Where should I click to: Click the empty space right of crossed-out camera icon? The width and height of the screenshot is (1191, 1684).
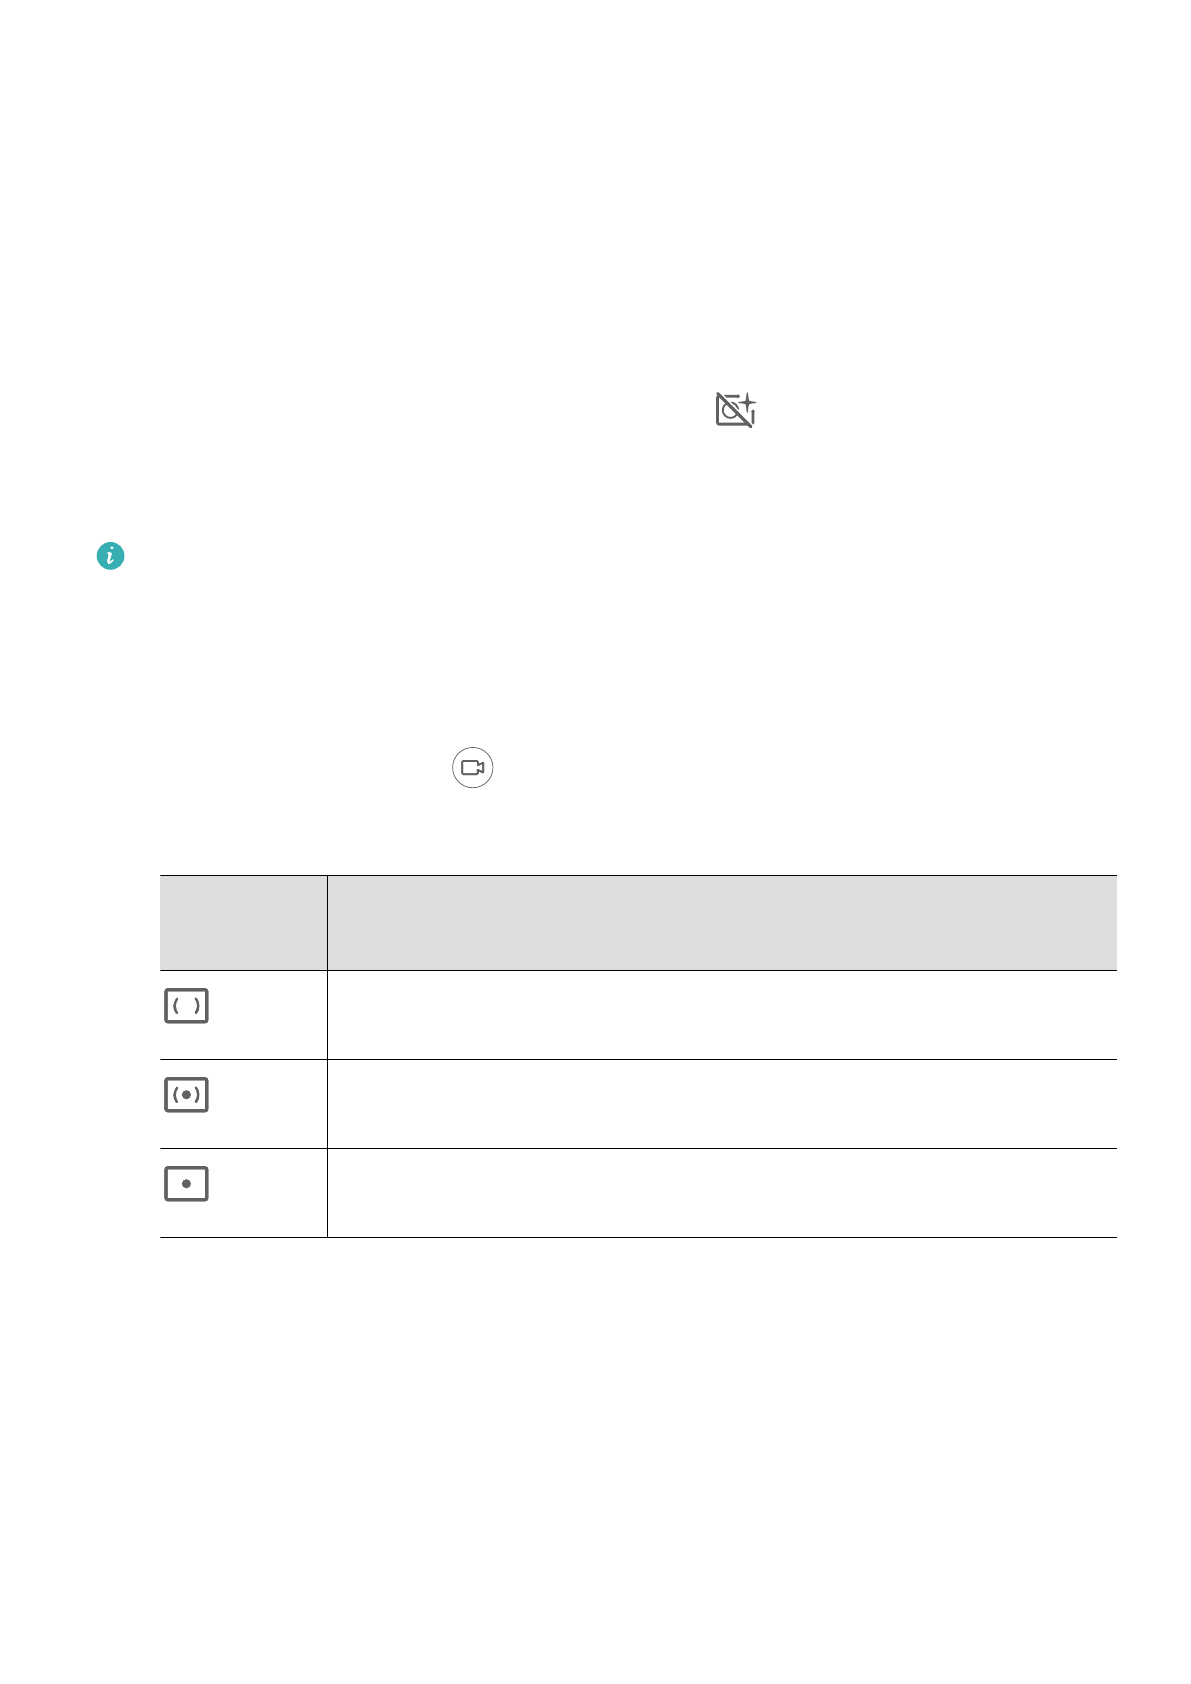[950, 410]
